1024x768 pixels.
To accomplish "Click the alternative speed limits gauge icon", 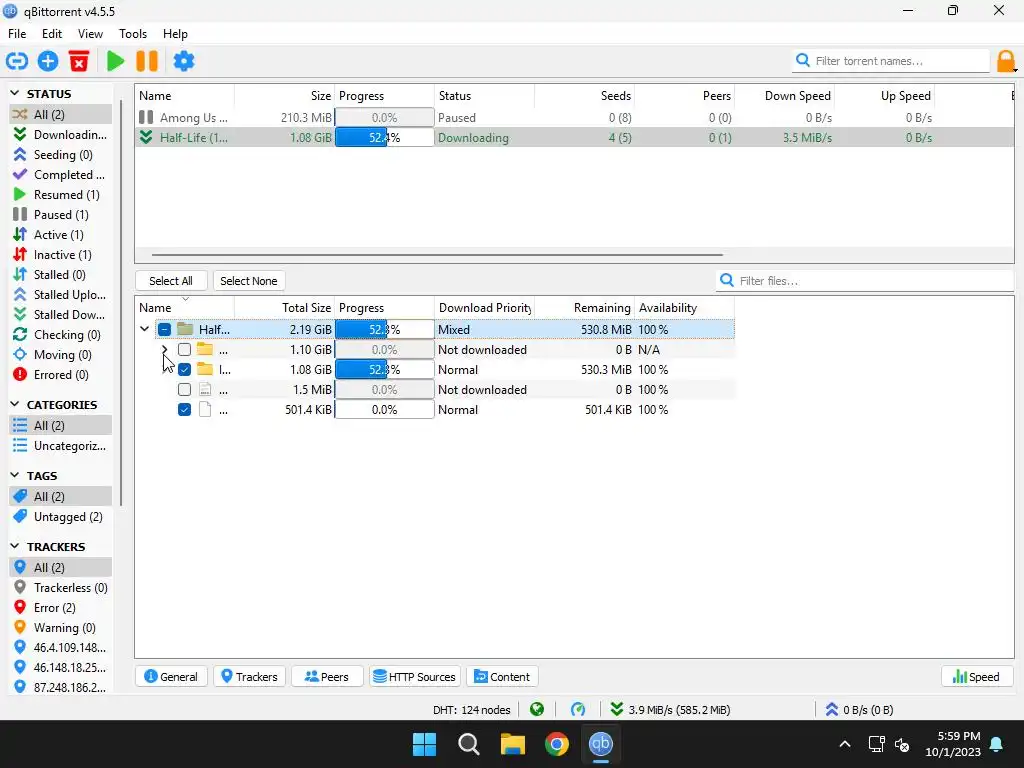I will click(578, 710).
